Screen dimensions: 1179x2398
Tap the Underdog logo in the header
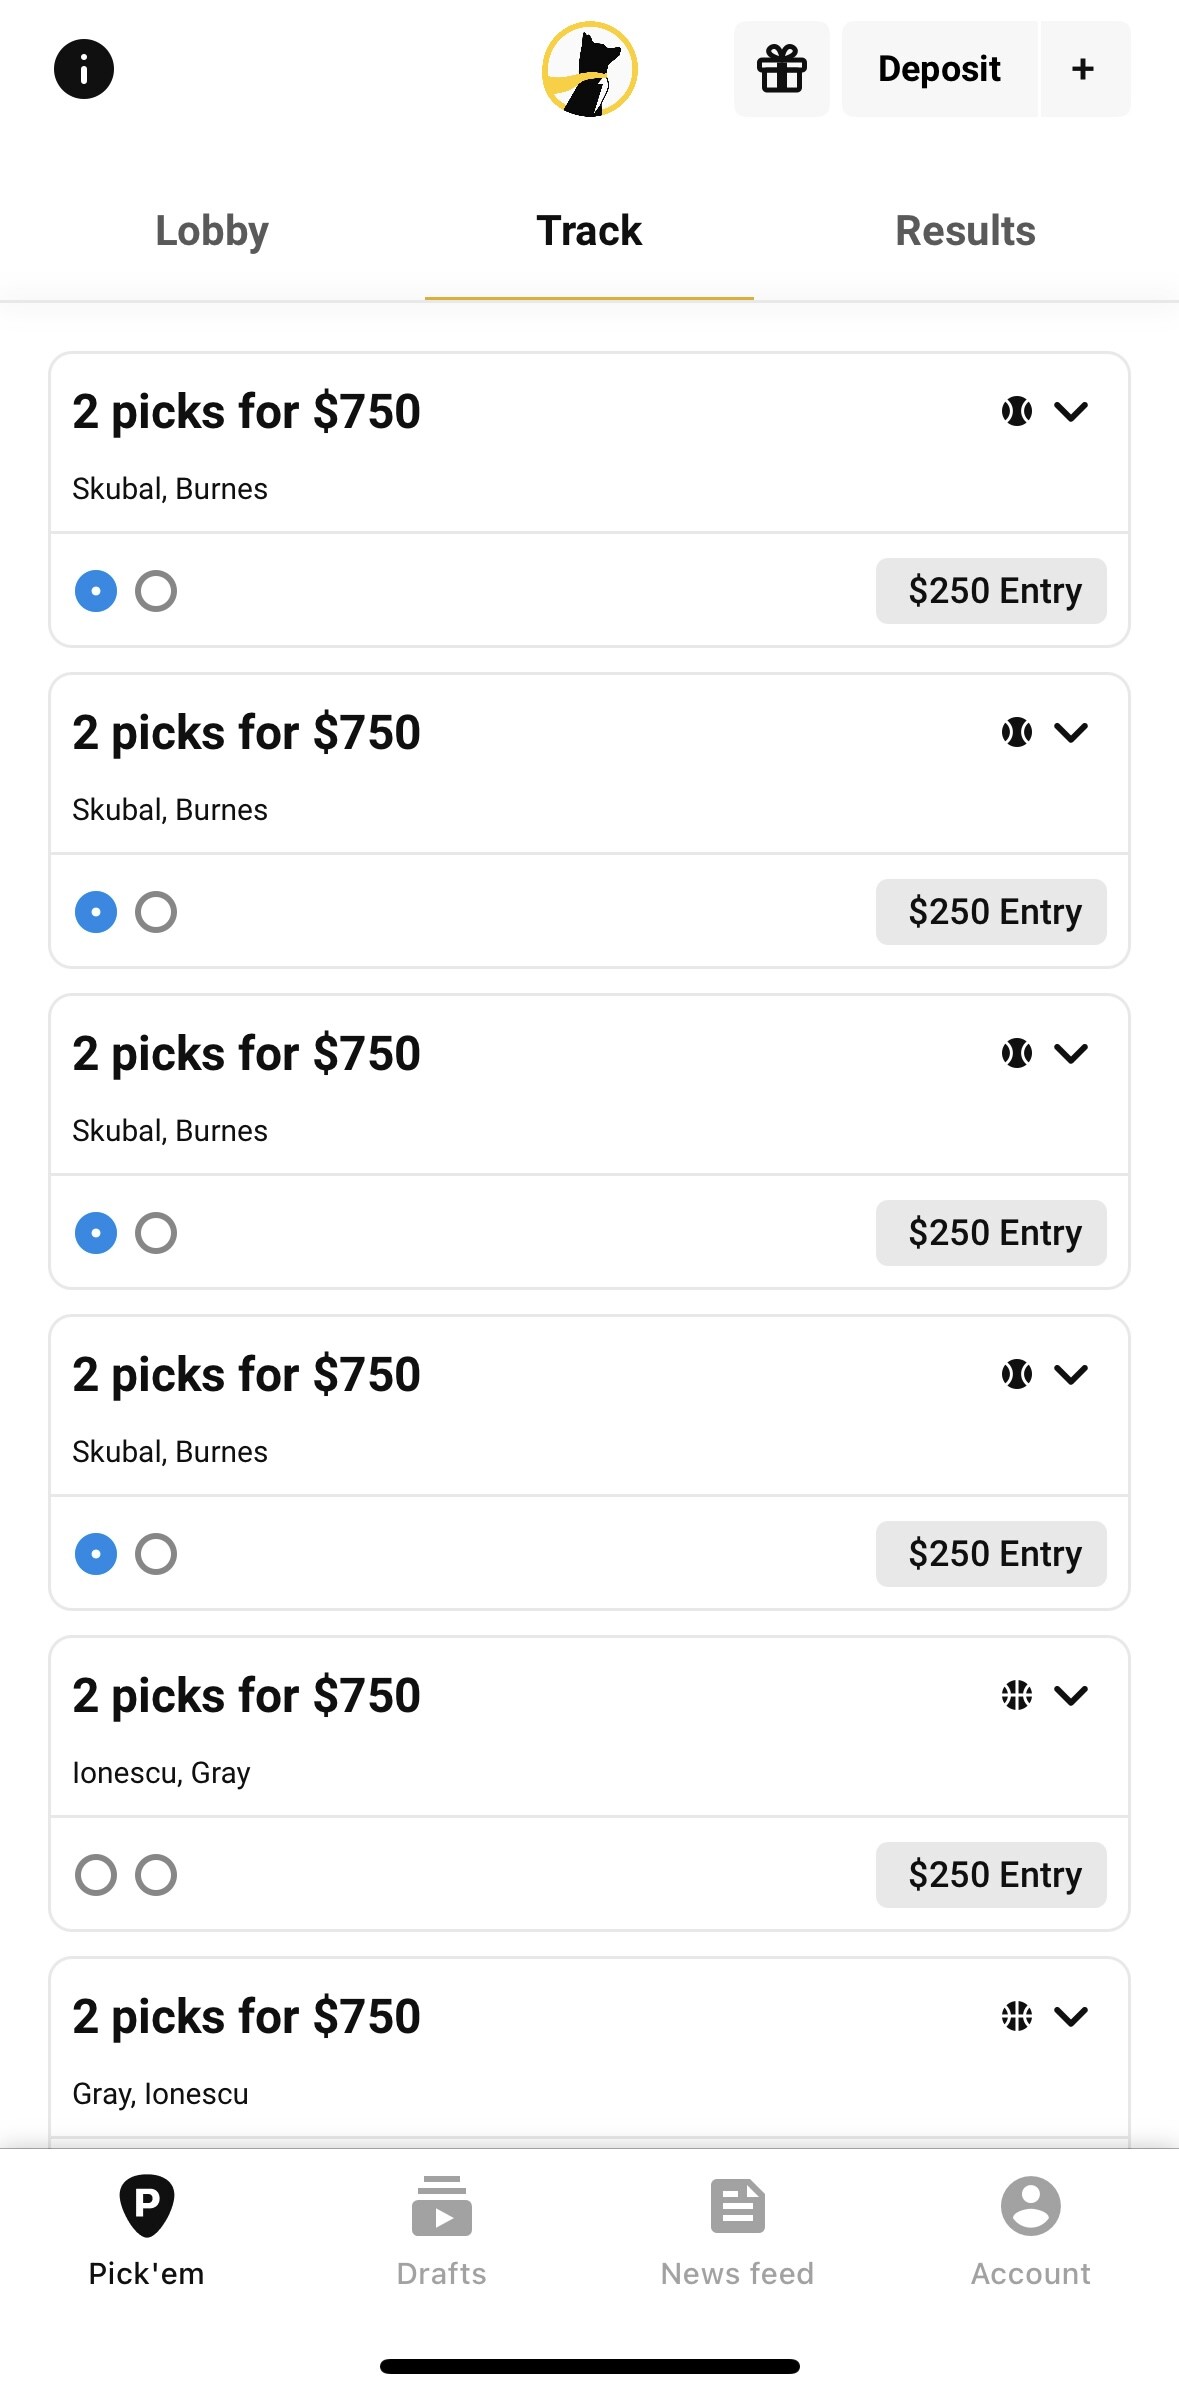[x=589, y=69]
